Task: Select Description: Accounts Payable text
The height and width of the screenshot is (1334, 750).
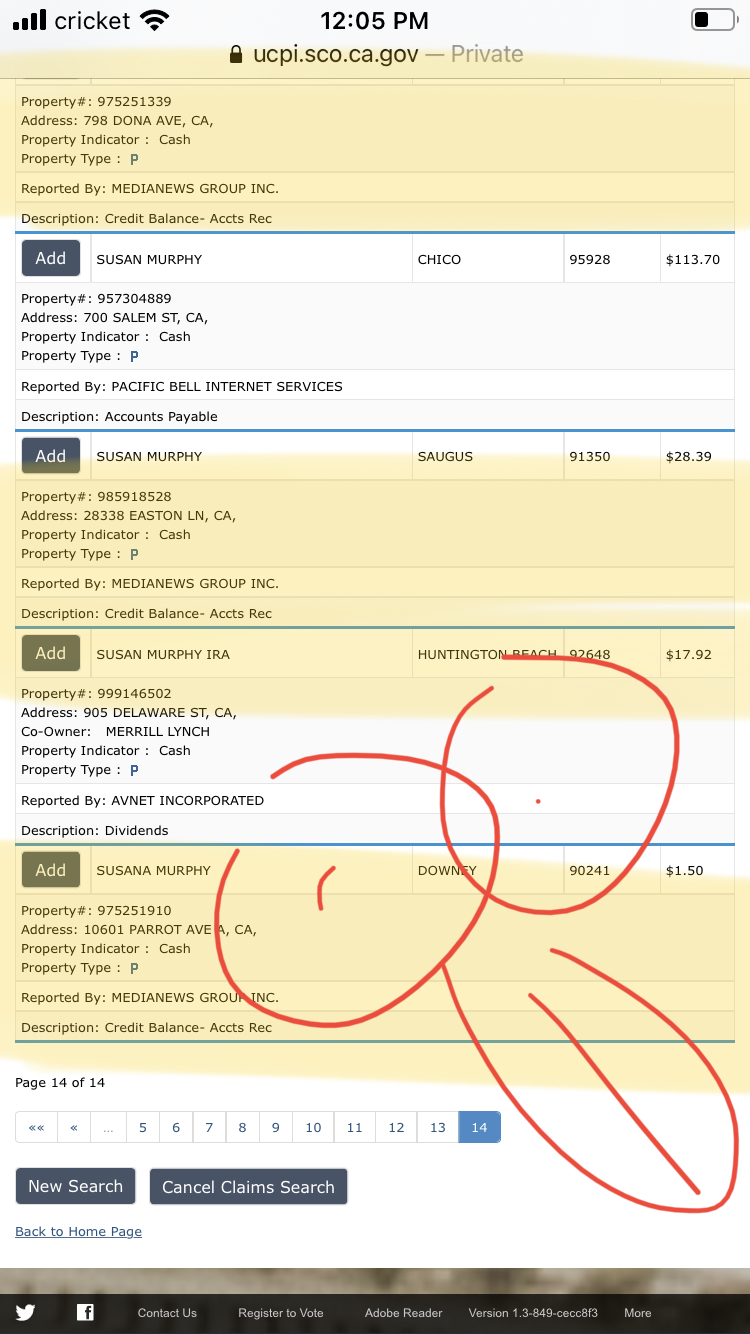Action: coord(119,416)
